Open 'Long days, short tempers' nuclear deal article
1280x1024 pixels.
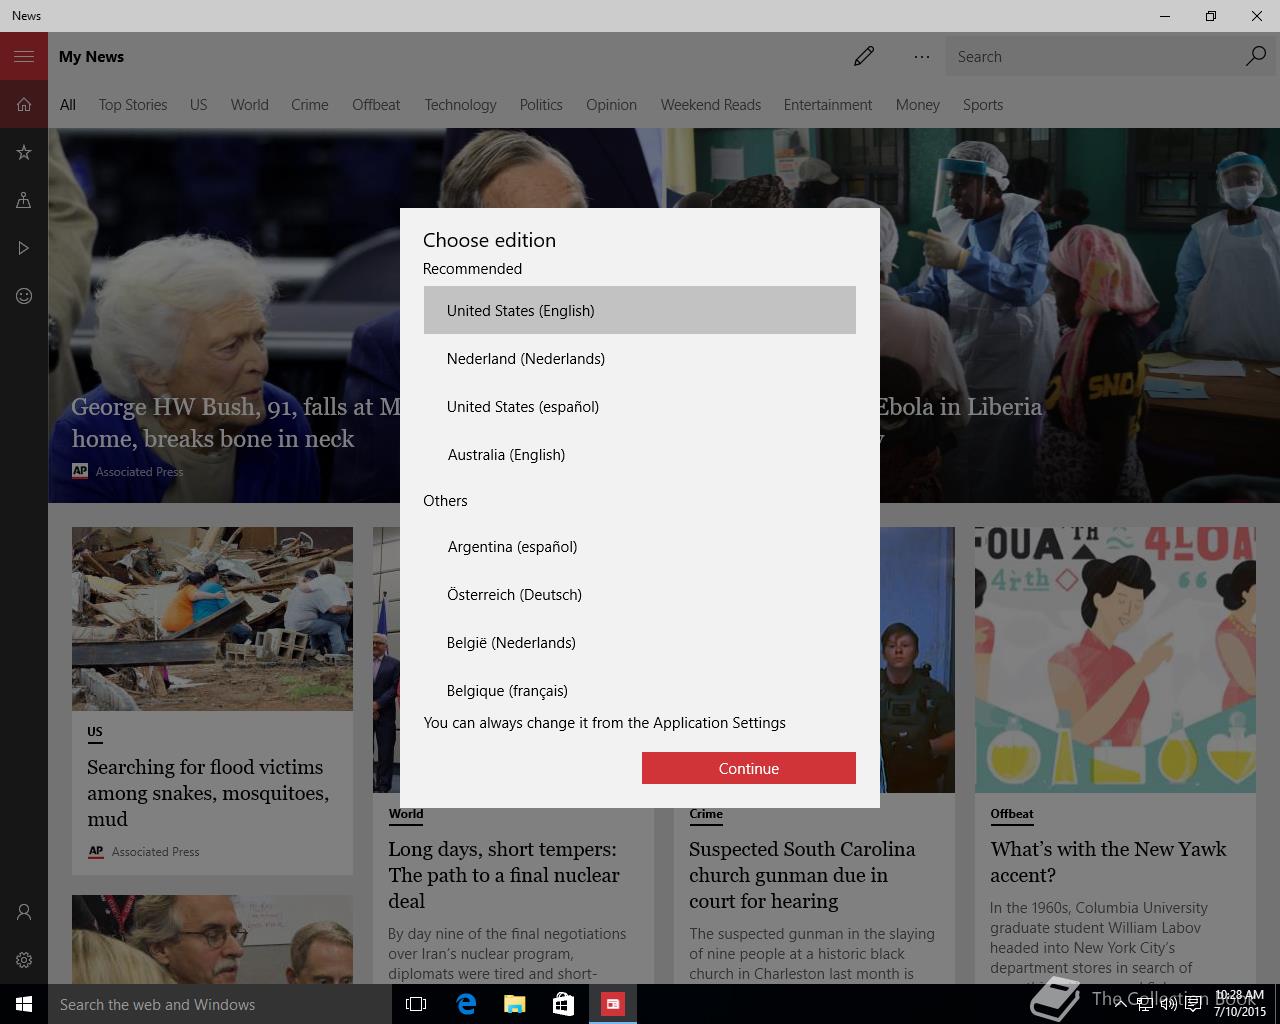504,875
